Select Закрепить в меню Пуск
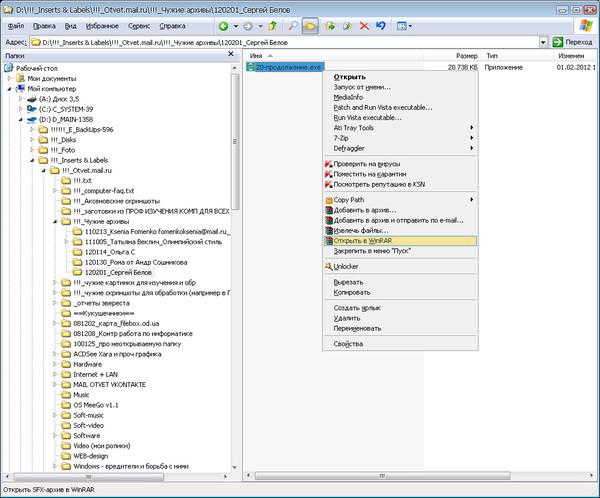This screenshot has width=600, height=498. pos(400,251)
